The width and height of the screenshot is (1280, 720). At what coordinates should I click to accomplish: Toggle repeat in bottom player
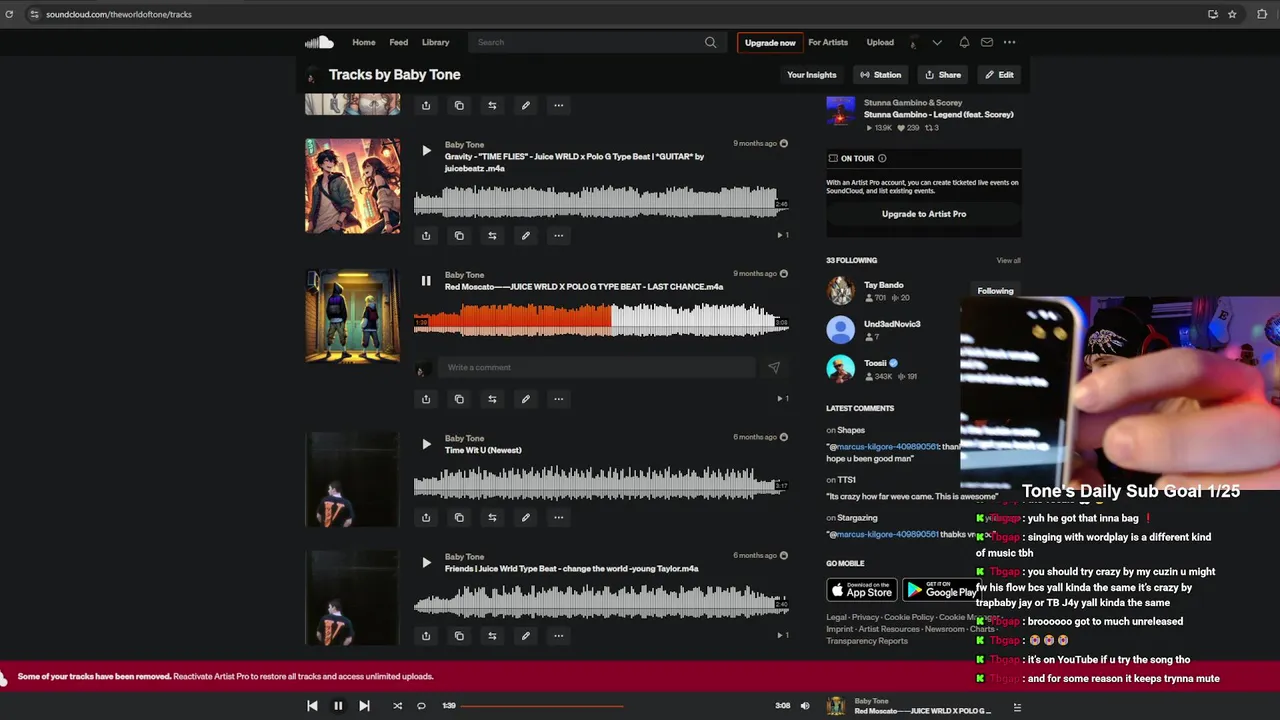(x=421, y=706)
